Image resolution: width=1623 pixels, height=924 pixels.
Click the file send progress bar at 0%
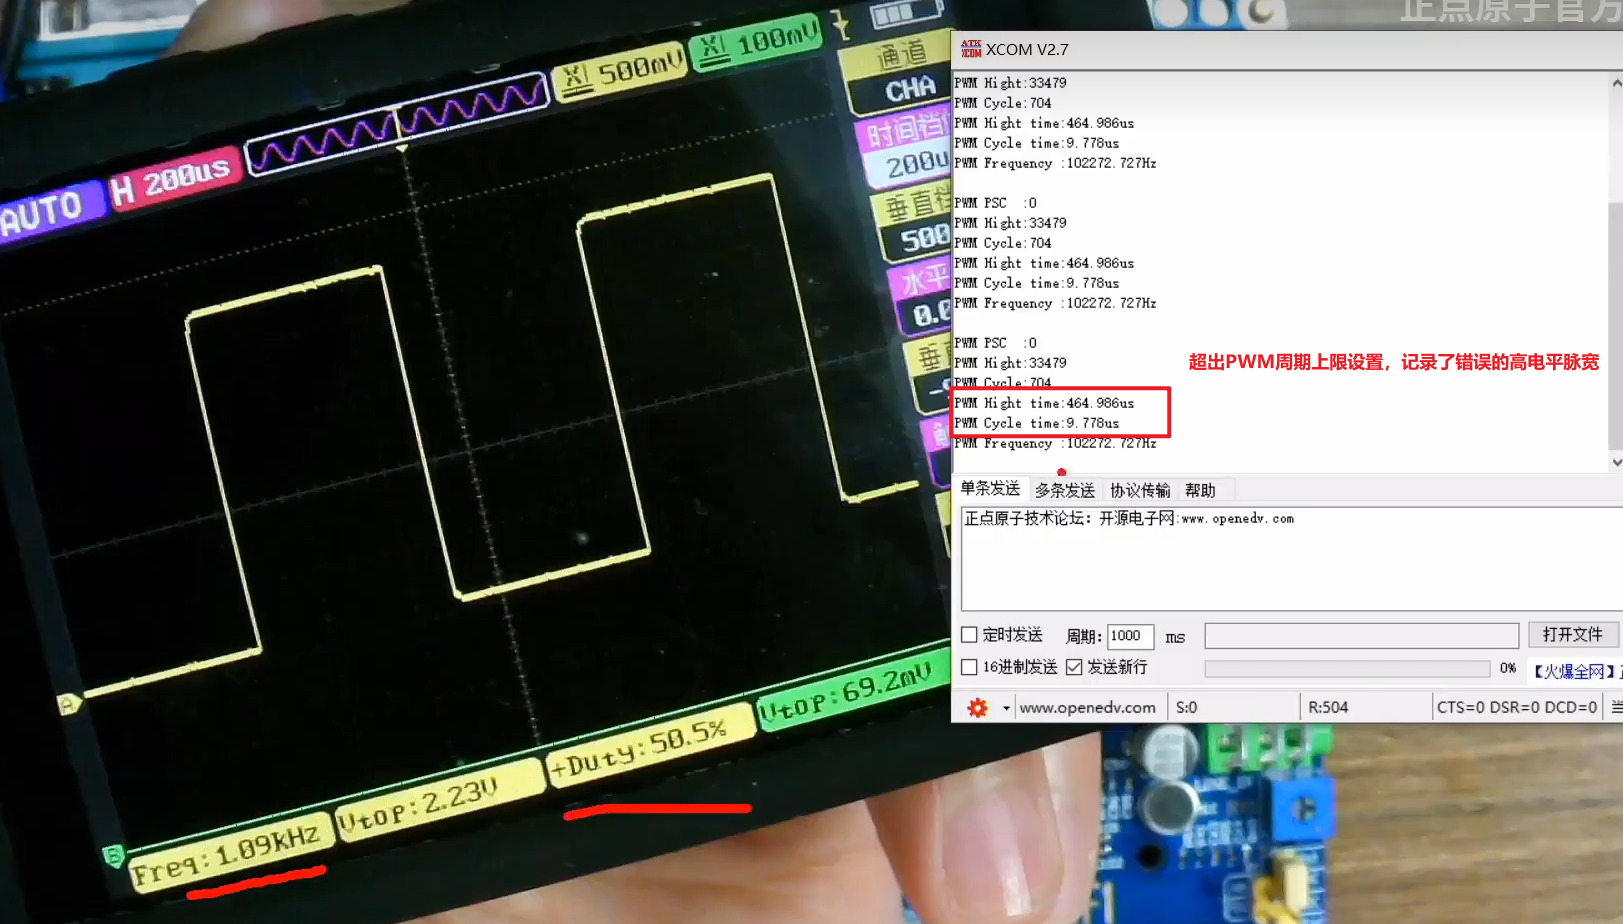[x=1347, y=668]
